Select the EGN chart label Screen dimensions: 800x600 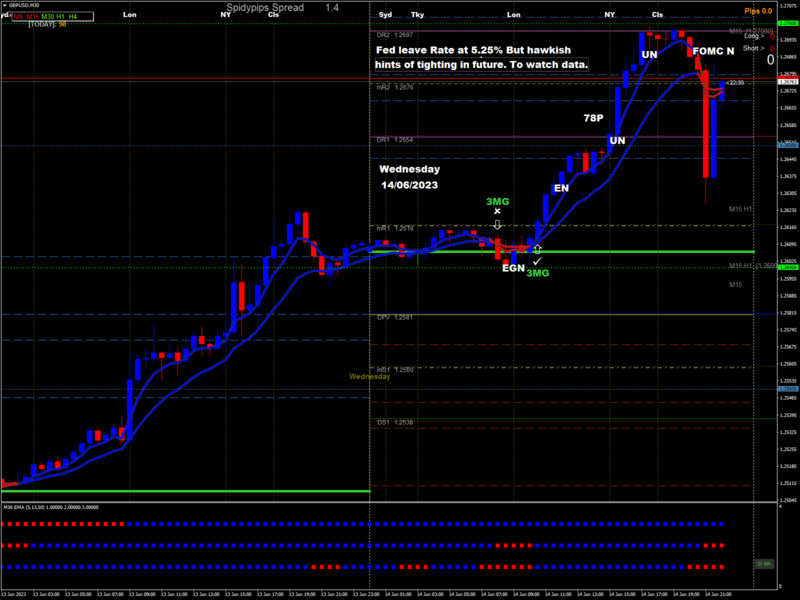tap(513, 268)
